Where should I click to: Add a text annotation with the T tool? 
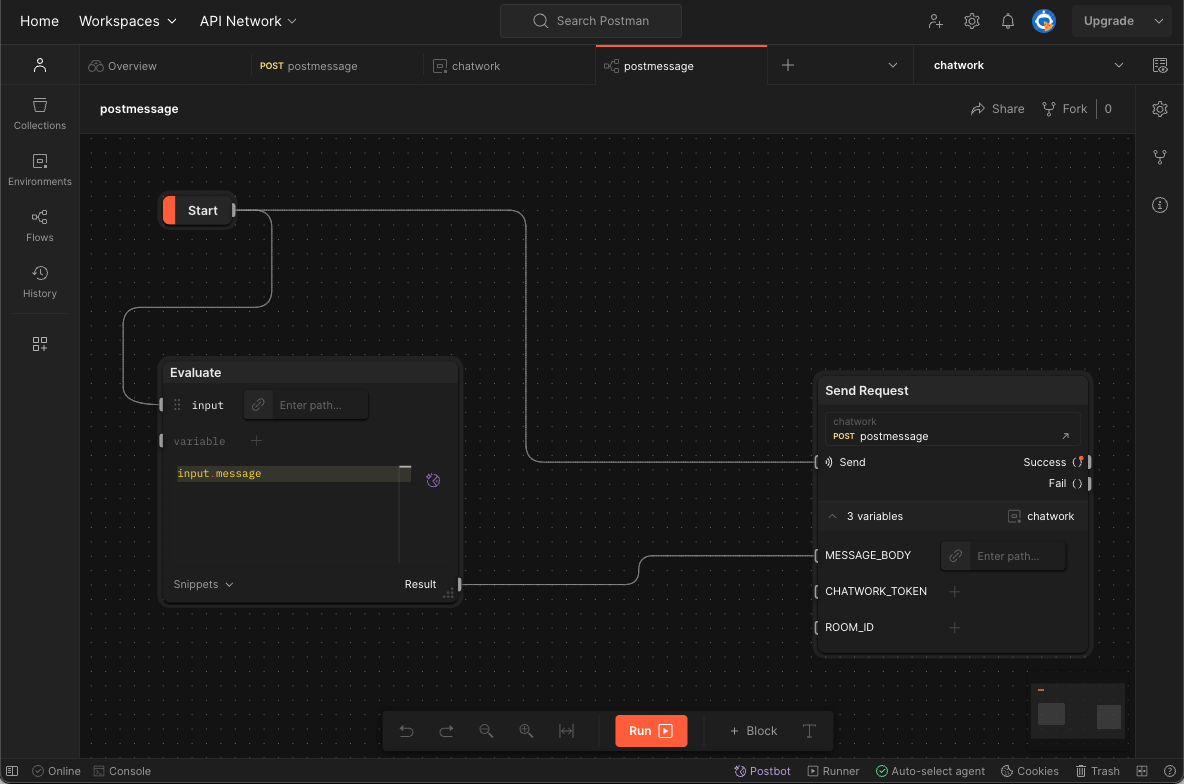(x=809, y=731)
